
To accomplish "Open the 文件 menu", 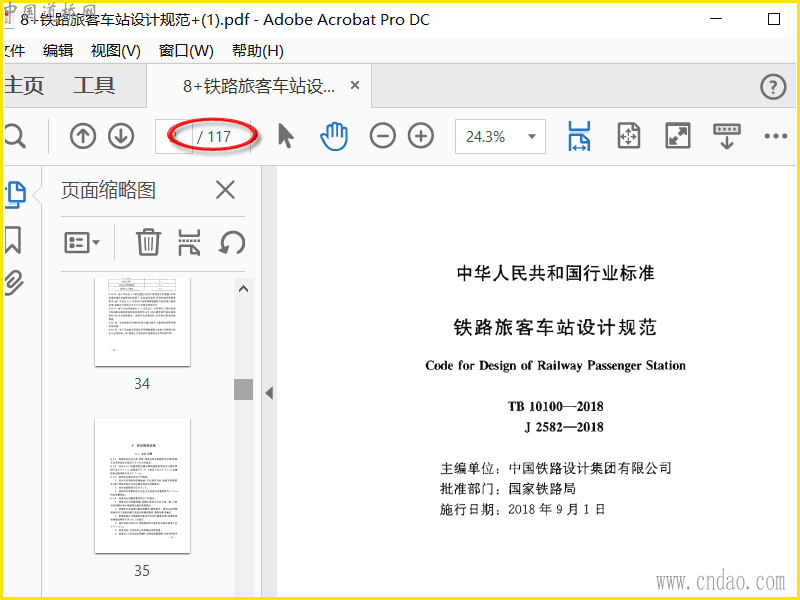I will coord(15,51).
